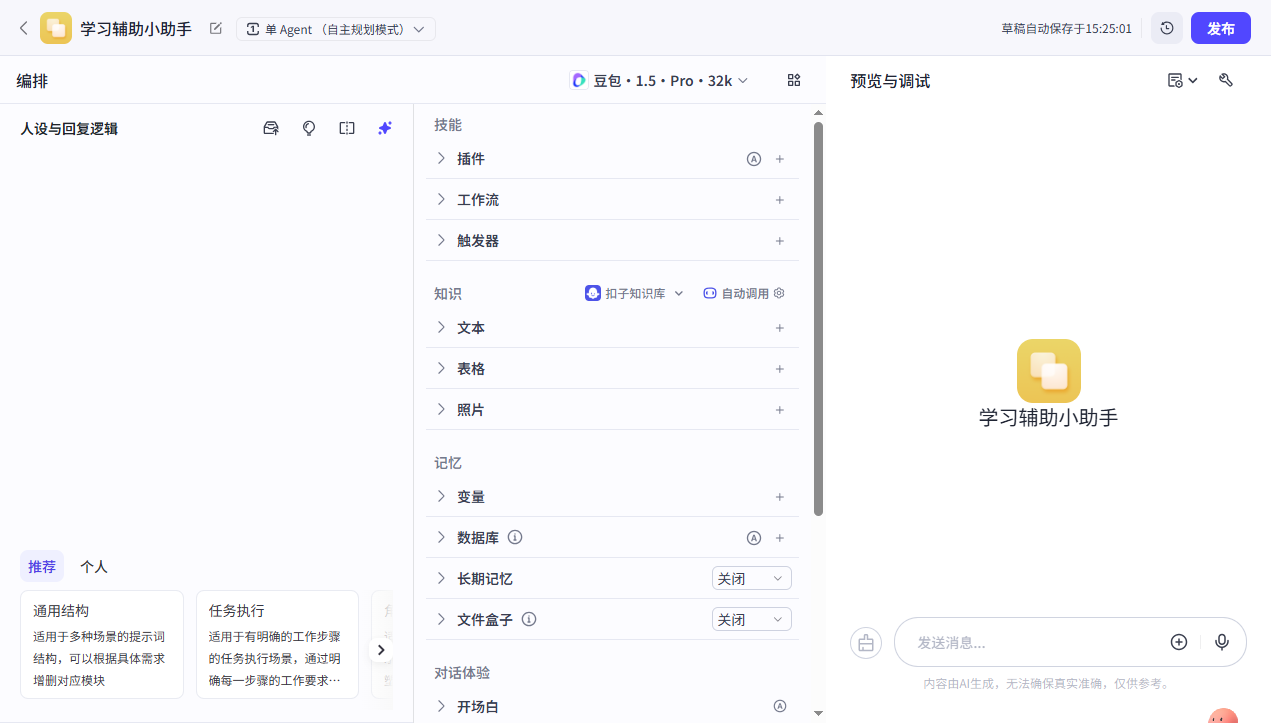1271x723 pixels.
Task: Click the wrench debug tool icon
Action: [x=1226, y=80]
